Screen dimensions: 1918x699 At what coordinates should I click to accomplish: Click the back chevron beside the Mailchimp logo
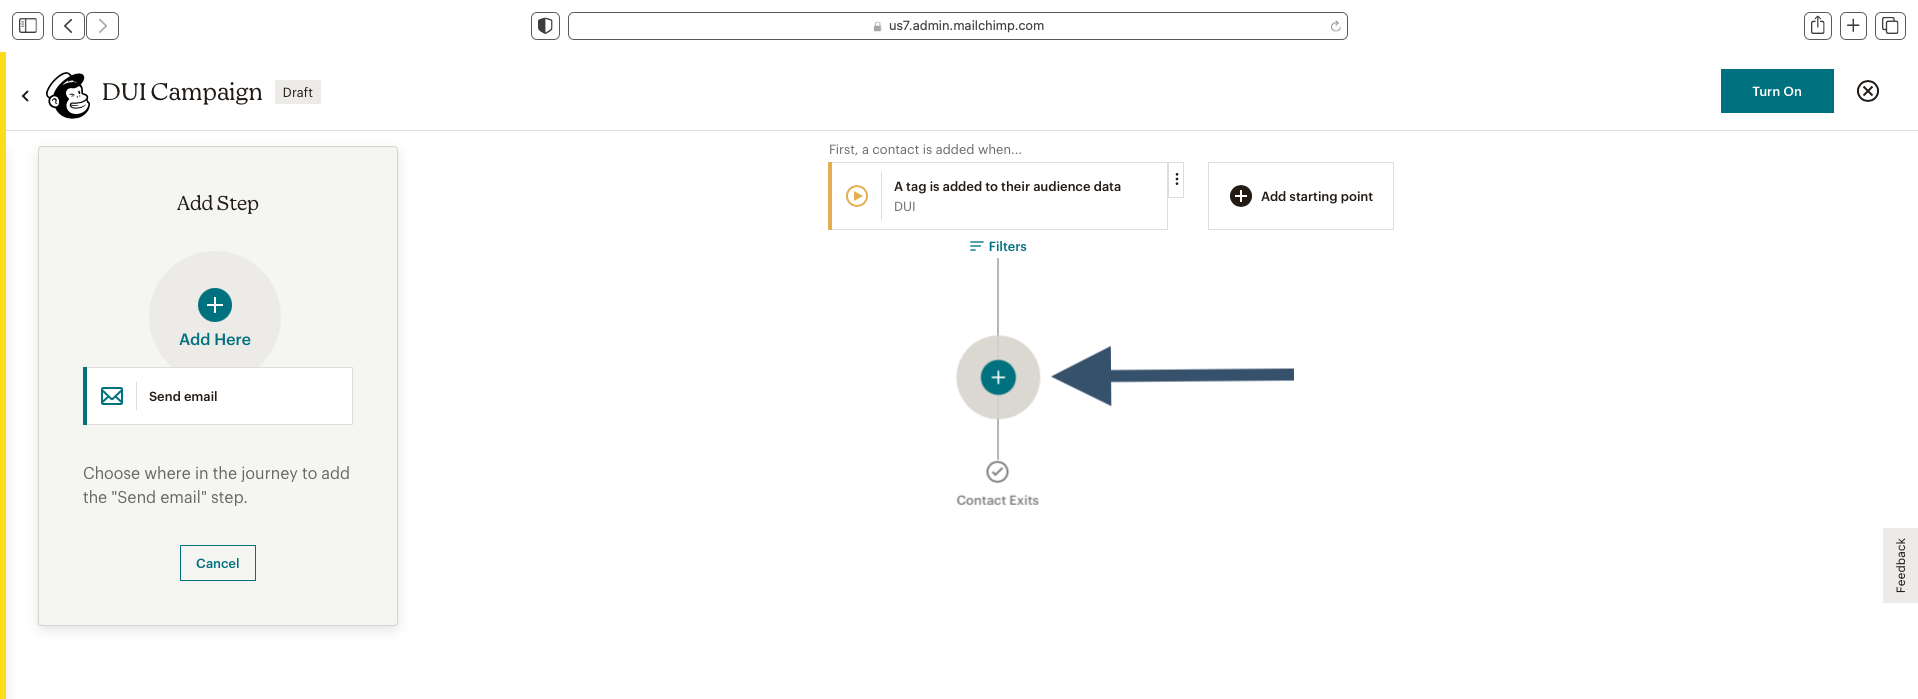coord(25,96)
